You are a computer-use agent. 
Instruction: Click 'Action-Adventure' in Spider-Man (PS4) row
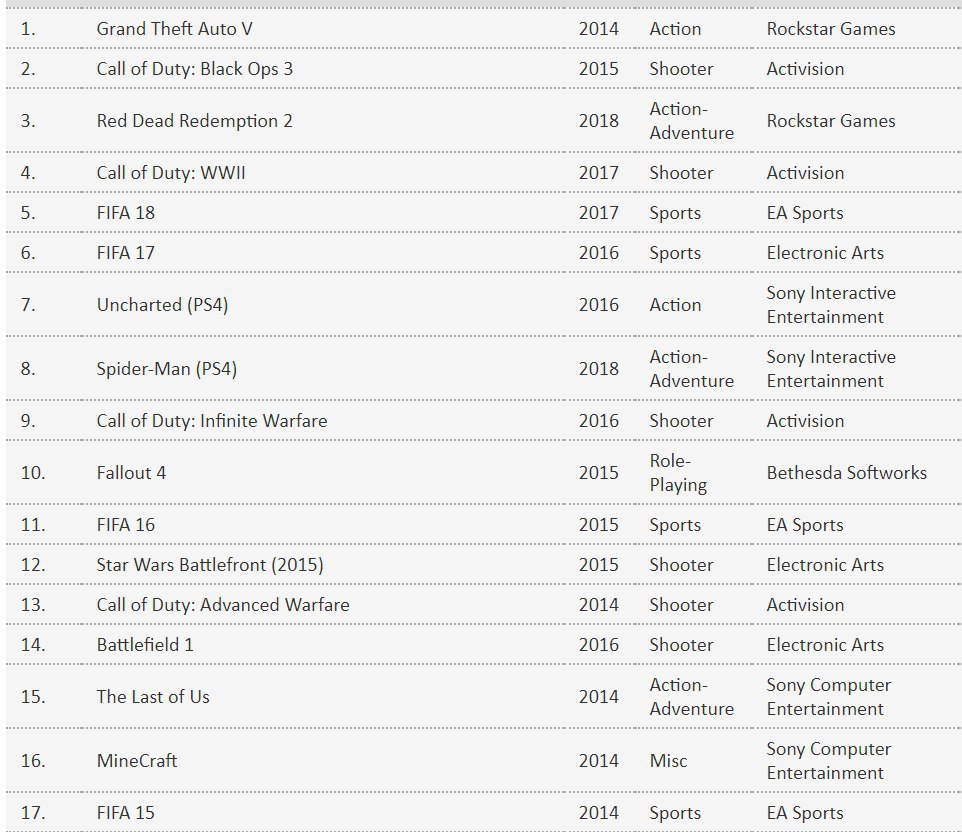pyautogui.click(x=691, y=369)
